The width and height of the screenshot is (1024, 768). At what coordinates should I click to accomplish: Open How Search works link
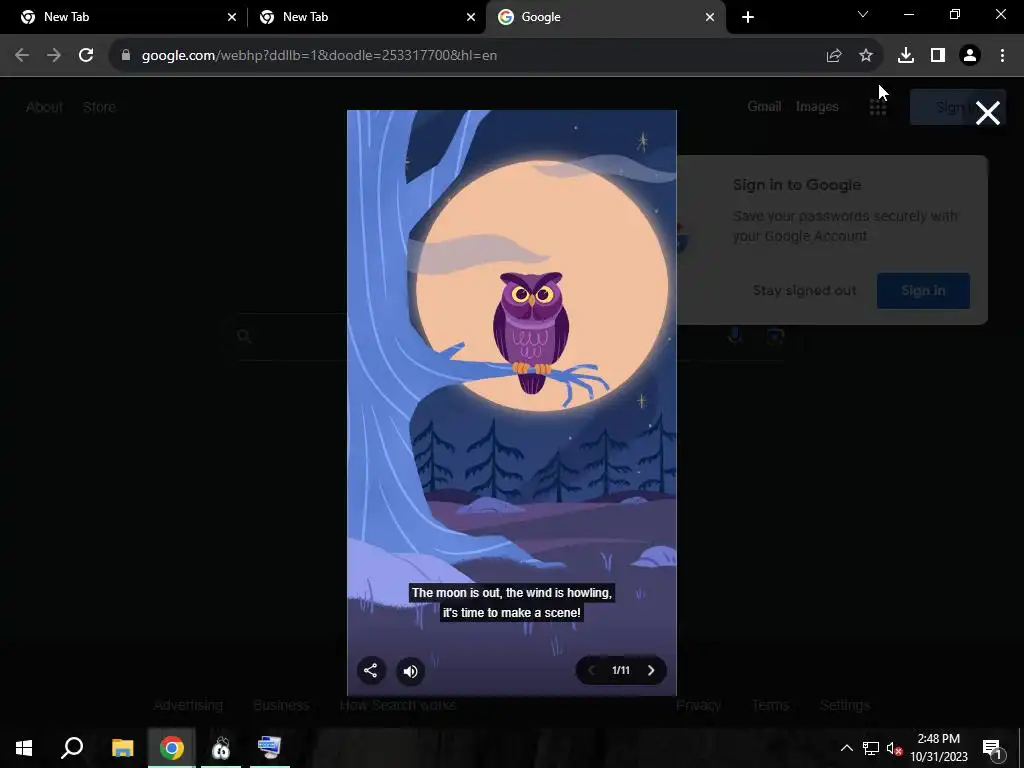398,705
